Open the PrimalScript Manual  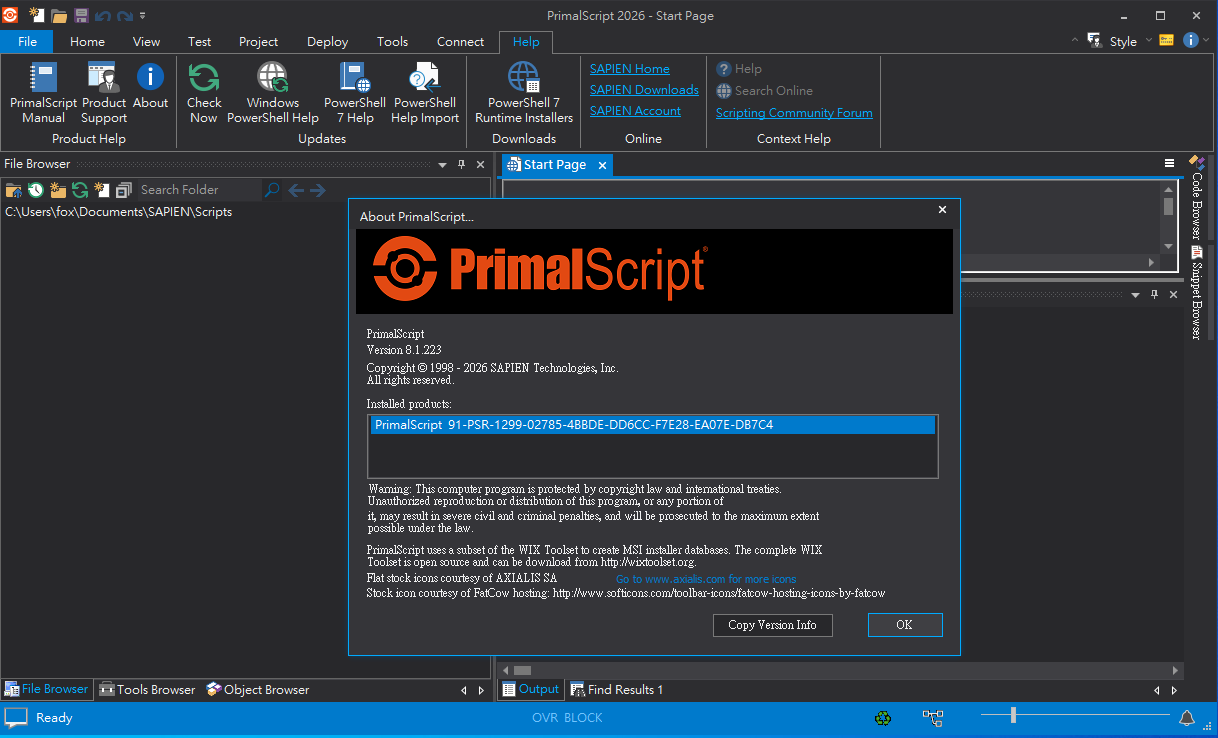43,92
